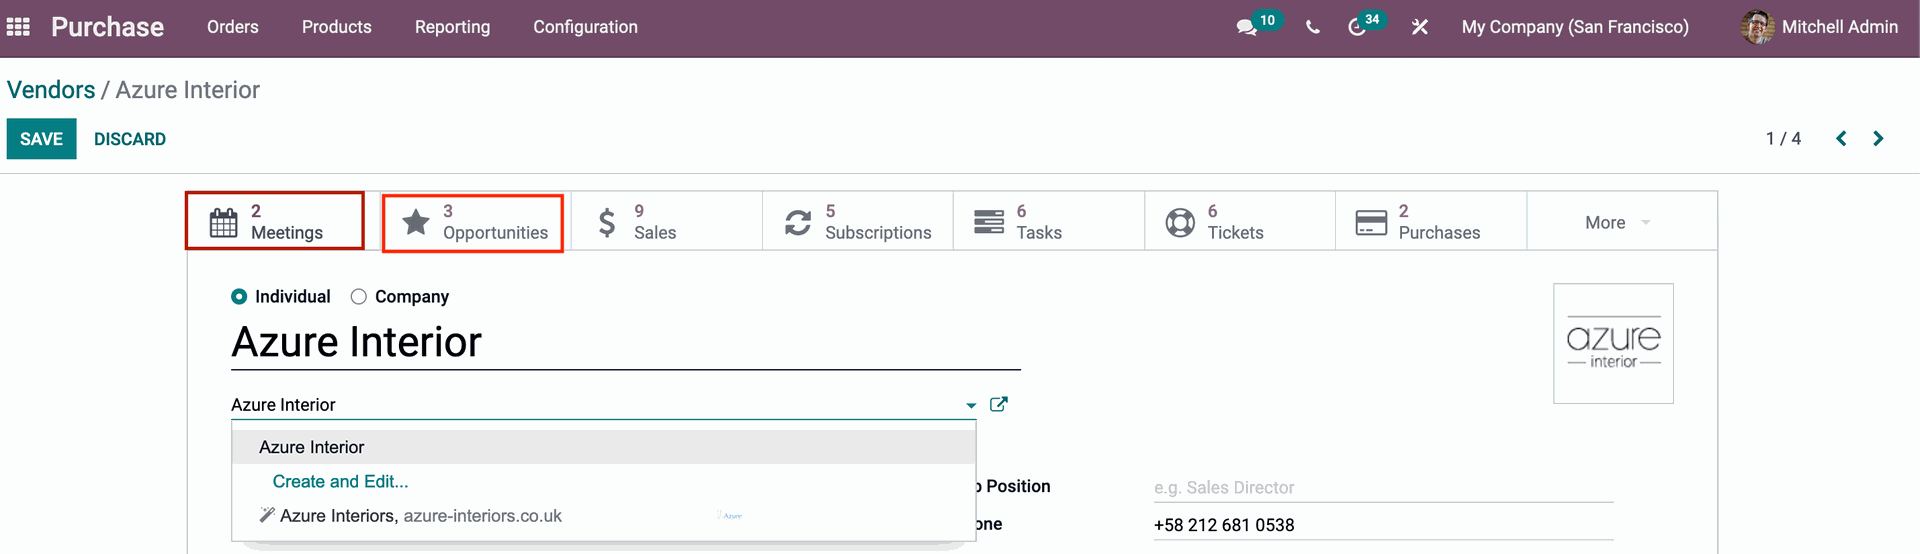Open the My Company (San Francisco) switcher

tap(1575, 27)
